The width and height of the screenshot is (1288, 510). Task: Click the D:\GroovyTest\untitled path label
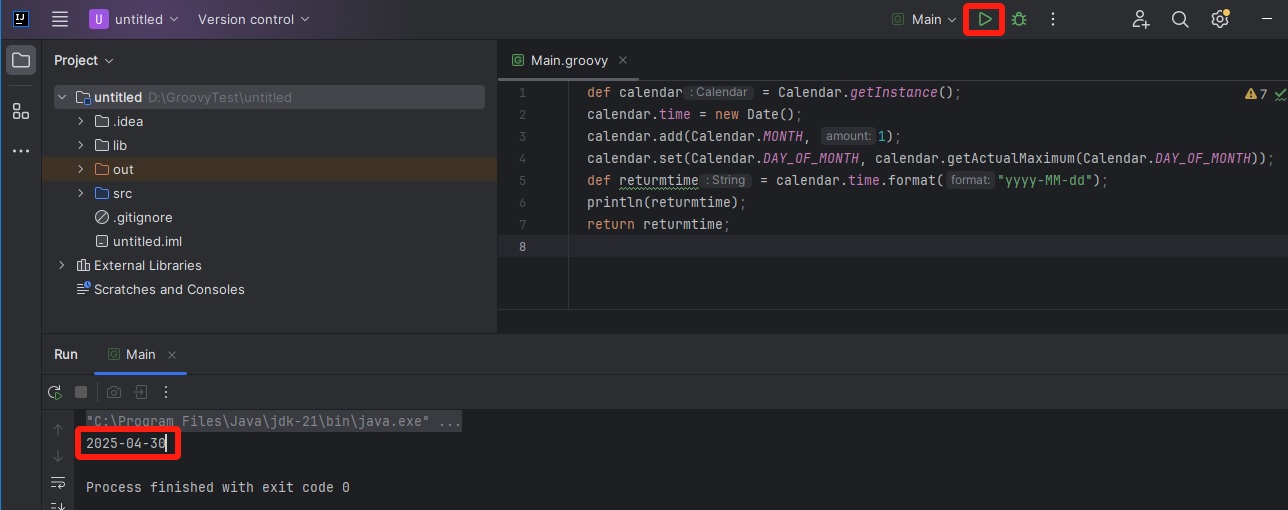click(220, 97)
